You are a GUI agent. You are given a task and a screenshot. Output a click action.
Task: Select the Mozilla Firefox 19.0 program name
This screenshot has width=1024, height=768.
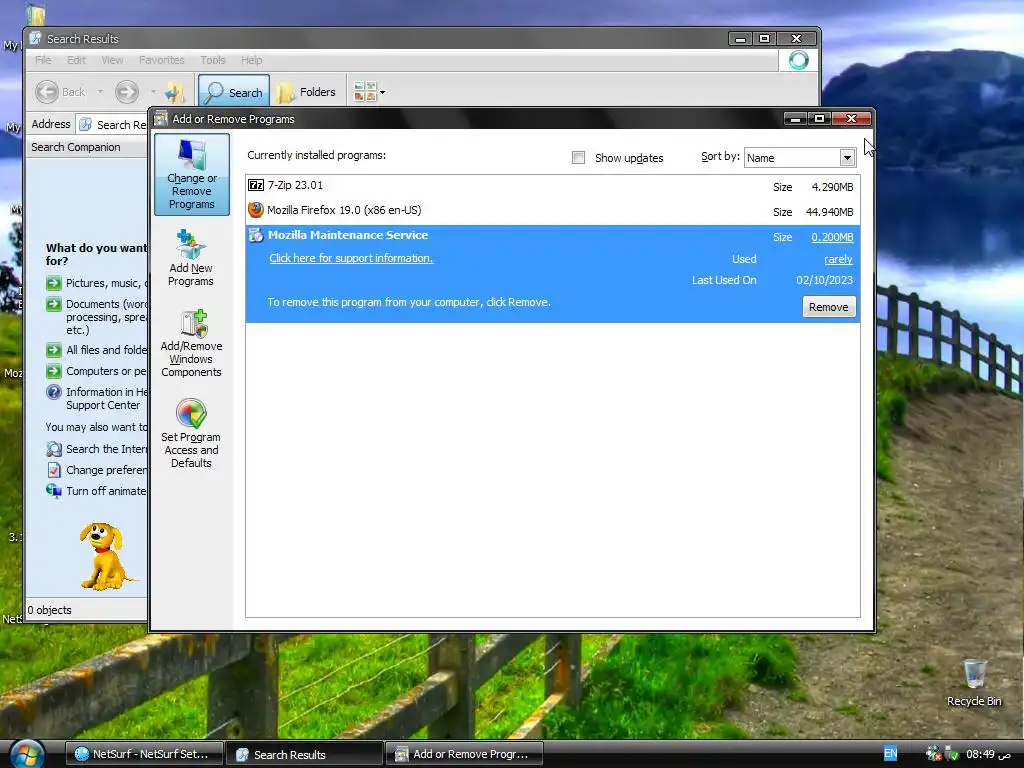coord(344,210)
